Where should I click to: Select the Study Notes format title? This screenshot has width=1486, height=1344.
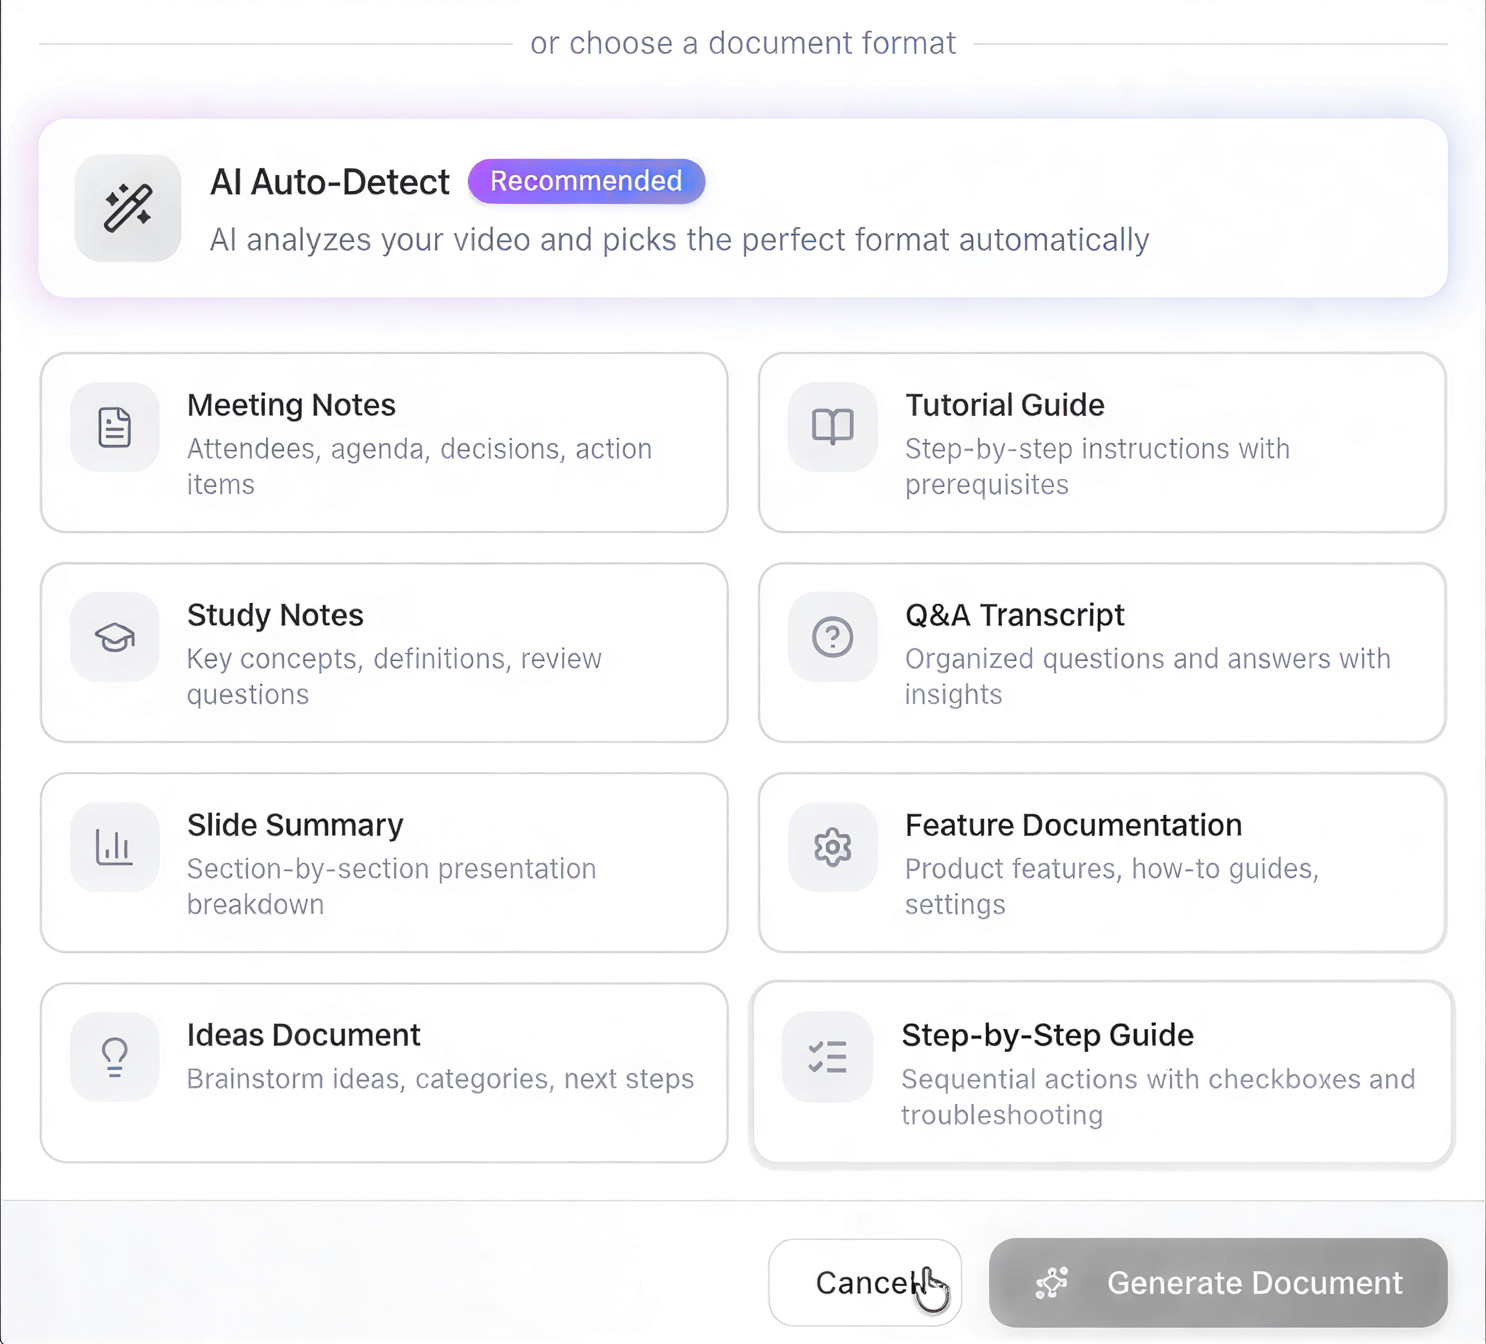point(275,615)
